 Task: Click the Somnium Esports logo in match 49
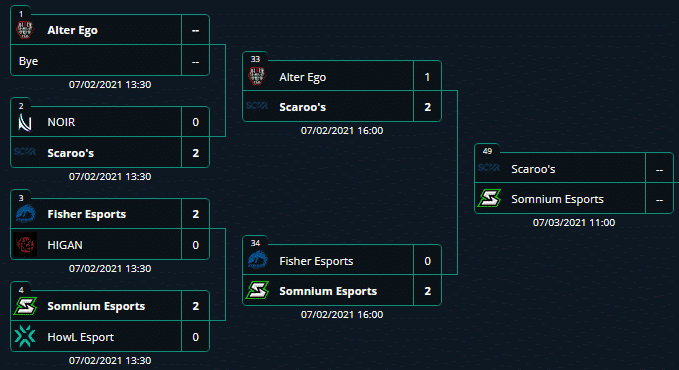[489, 199]
